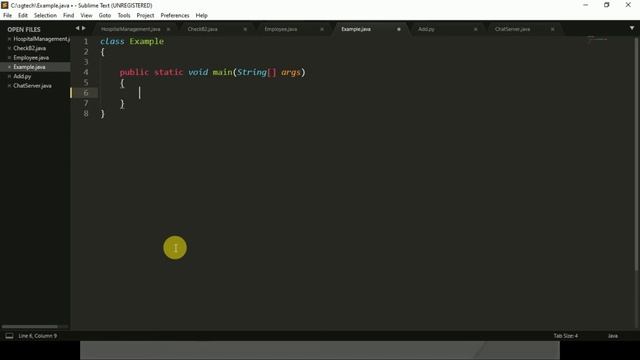Close the HospitalManagement.java tab

point(168,29)
